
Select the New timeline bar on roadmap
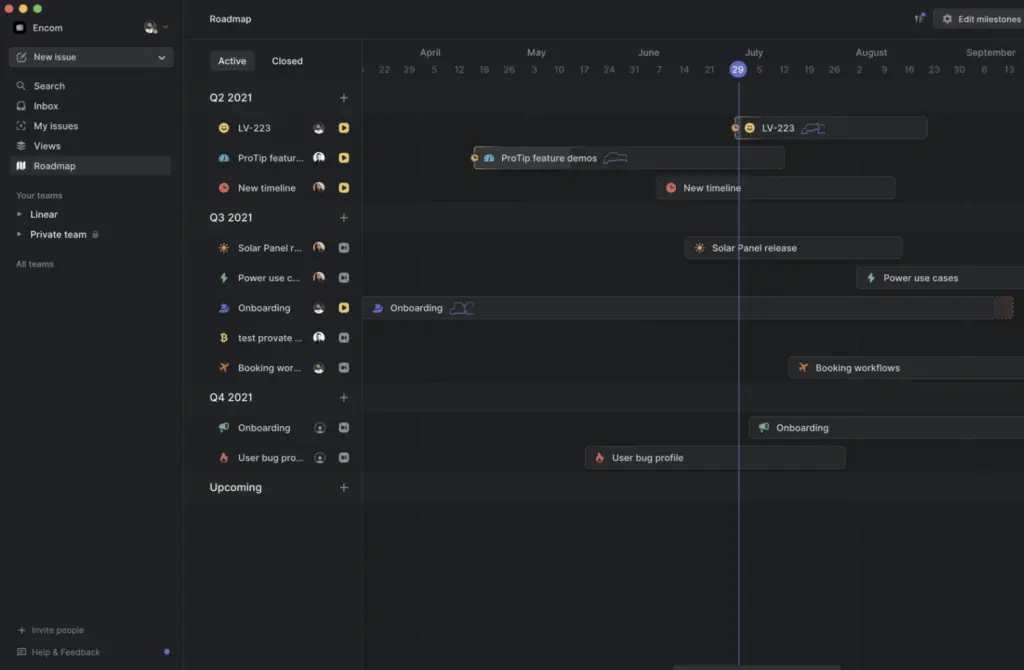click(x=776, y=188)
